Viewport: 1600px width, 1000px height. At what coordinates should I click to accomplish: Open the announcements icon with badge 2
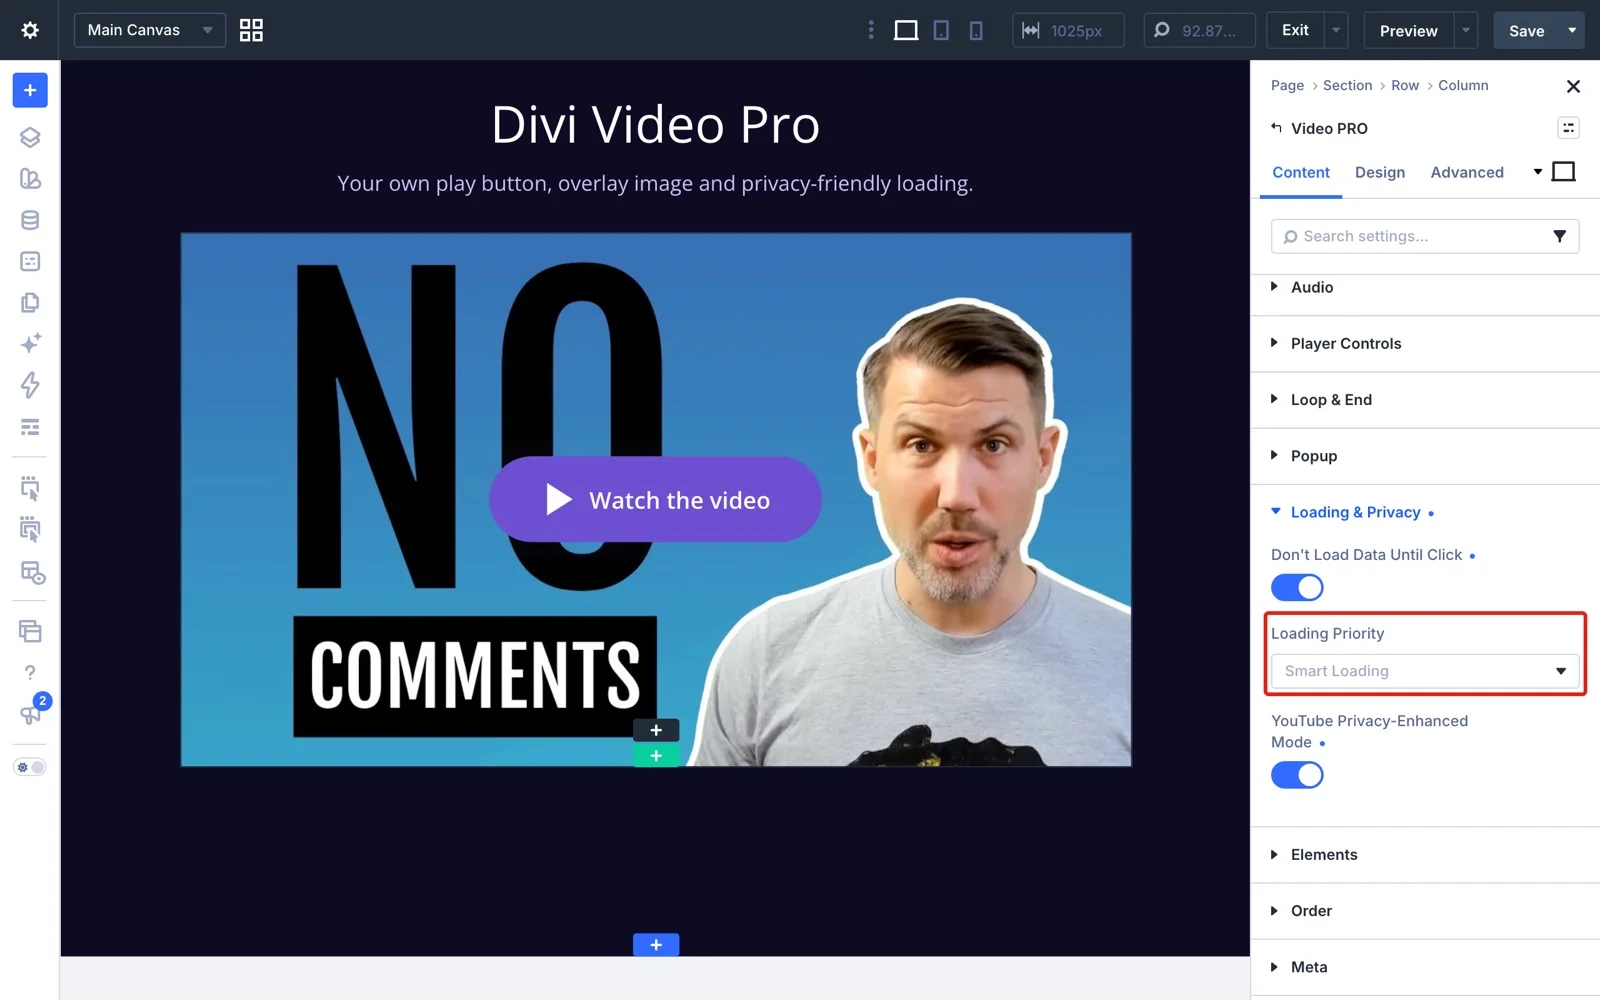pyautogui.click(x=30, y=713)
